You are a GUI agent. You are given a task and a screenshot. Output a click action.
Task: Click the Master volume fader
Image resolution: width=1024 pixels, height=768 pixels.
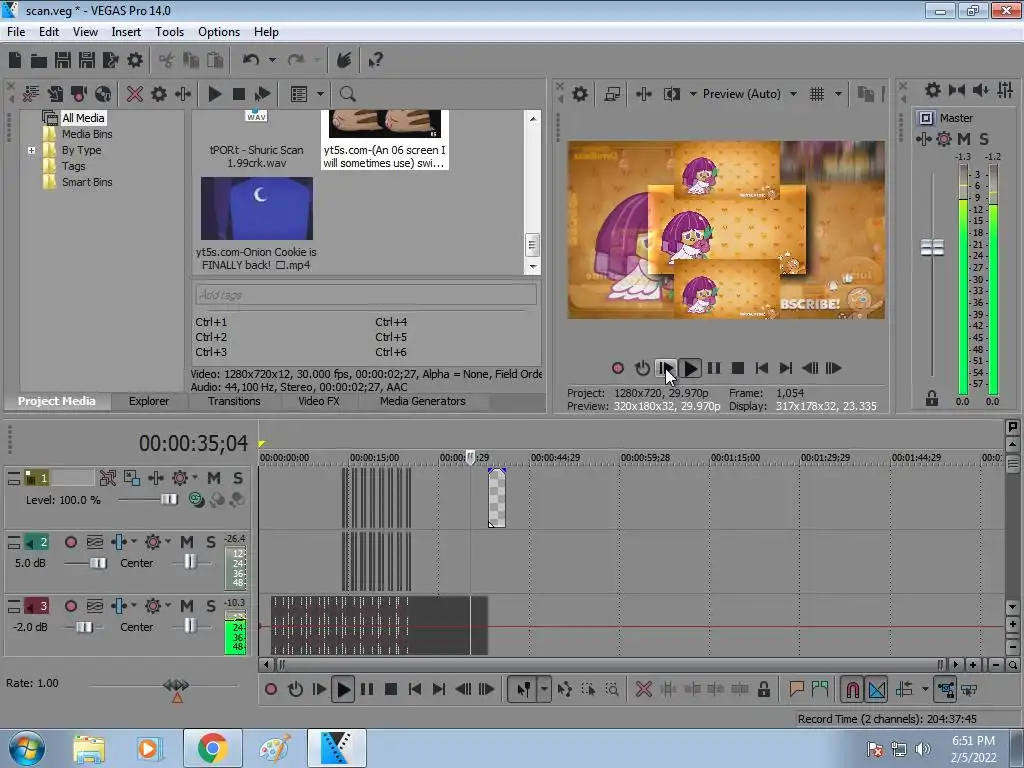[x=932, y=248]
